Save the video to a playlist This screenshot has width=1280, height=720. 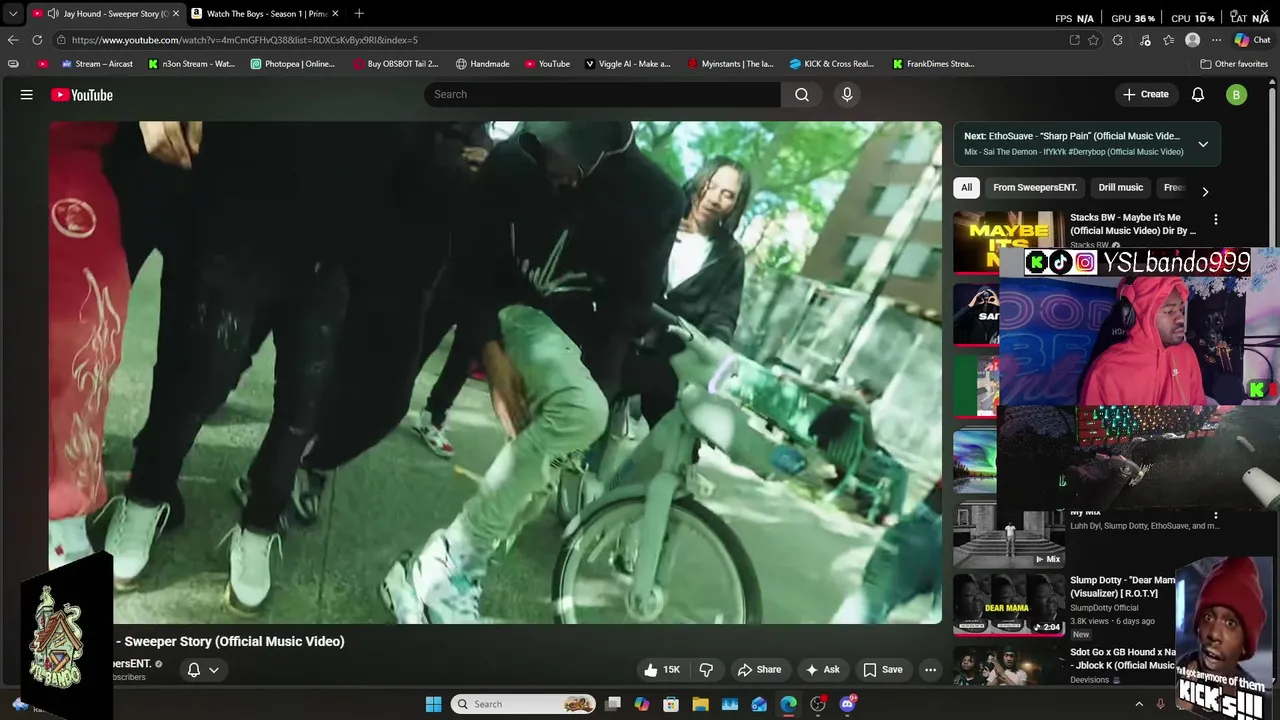click(x=883, y=670)
